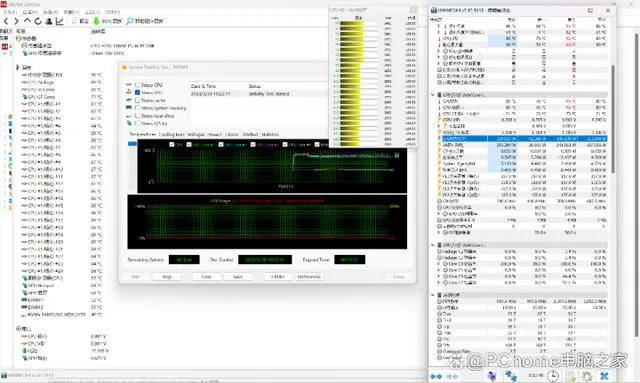Viewport: 640px width, 383px height.
Task: Click the line chart icon in AIDA64 toolbar
Action: point(60,21)
